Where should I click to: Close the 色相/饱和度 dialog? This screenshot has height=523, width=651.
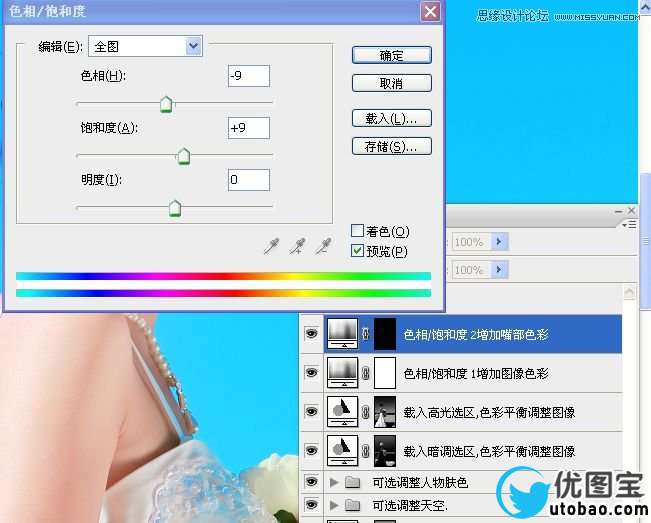pos(431,11)
